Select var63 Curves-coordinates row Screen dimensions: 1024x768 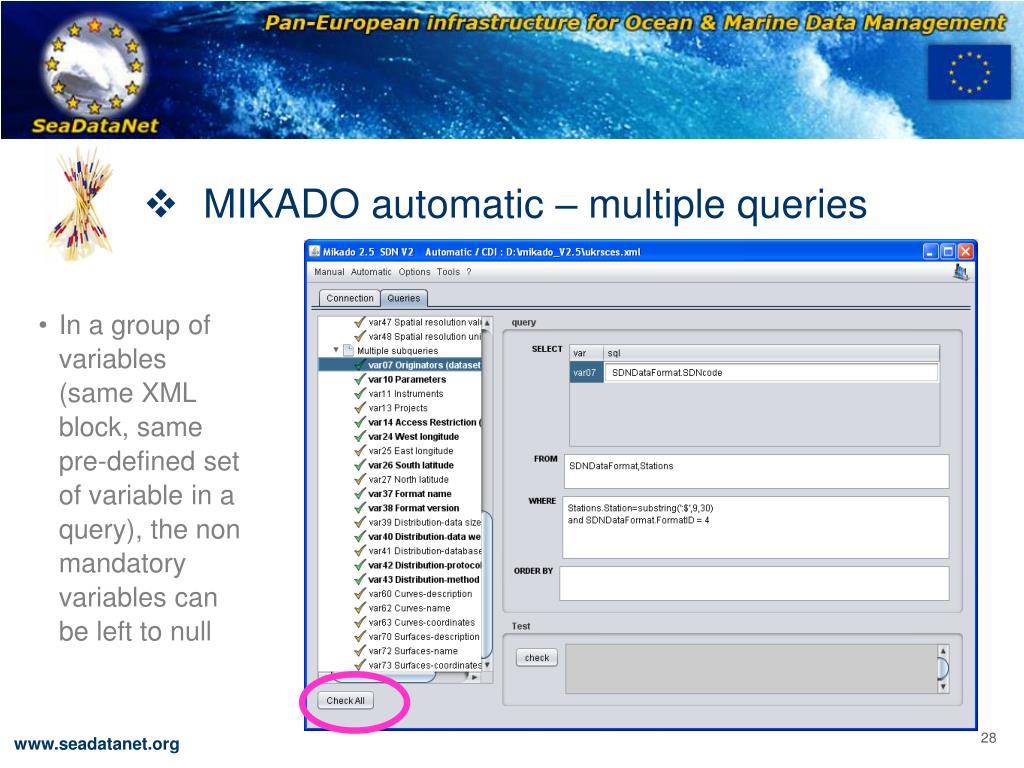(x=415, y=623)
